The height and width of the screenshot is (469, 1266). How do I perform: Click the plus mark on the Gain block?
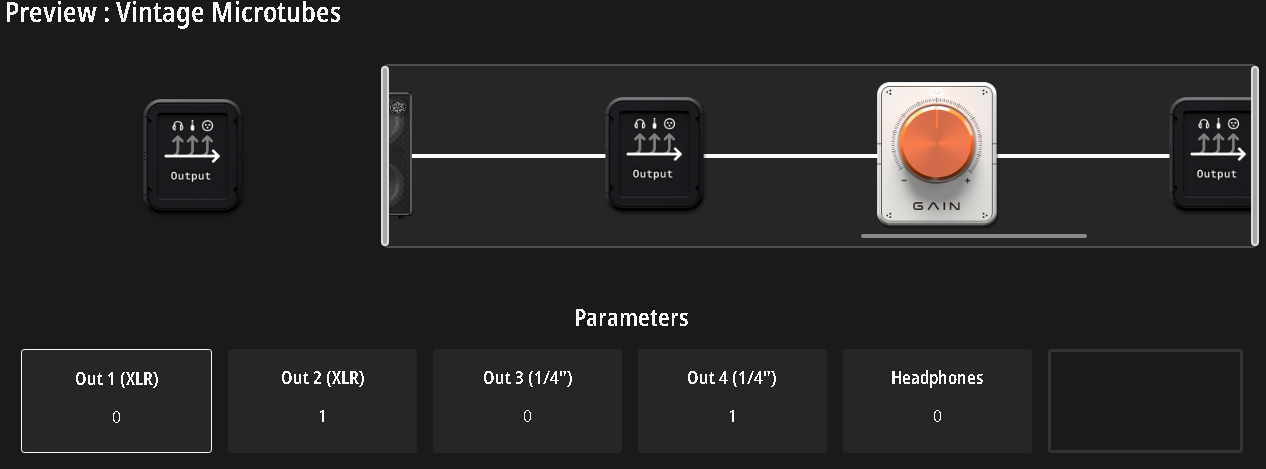tap(967, 181)
